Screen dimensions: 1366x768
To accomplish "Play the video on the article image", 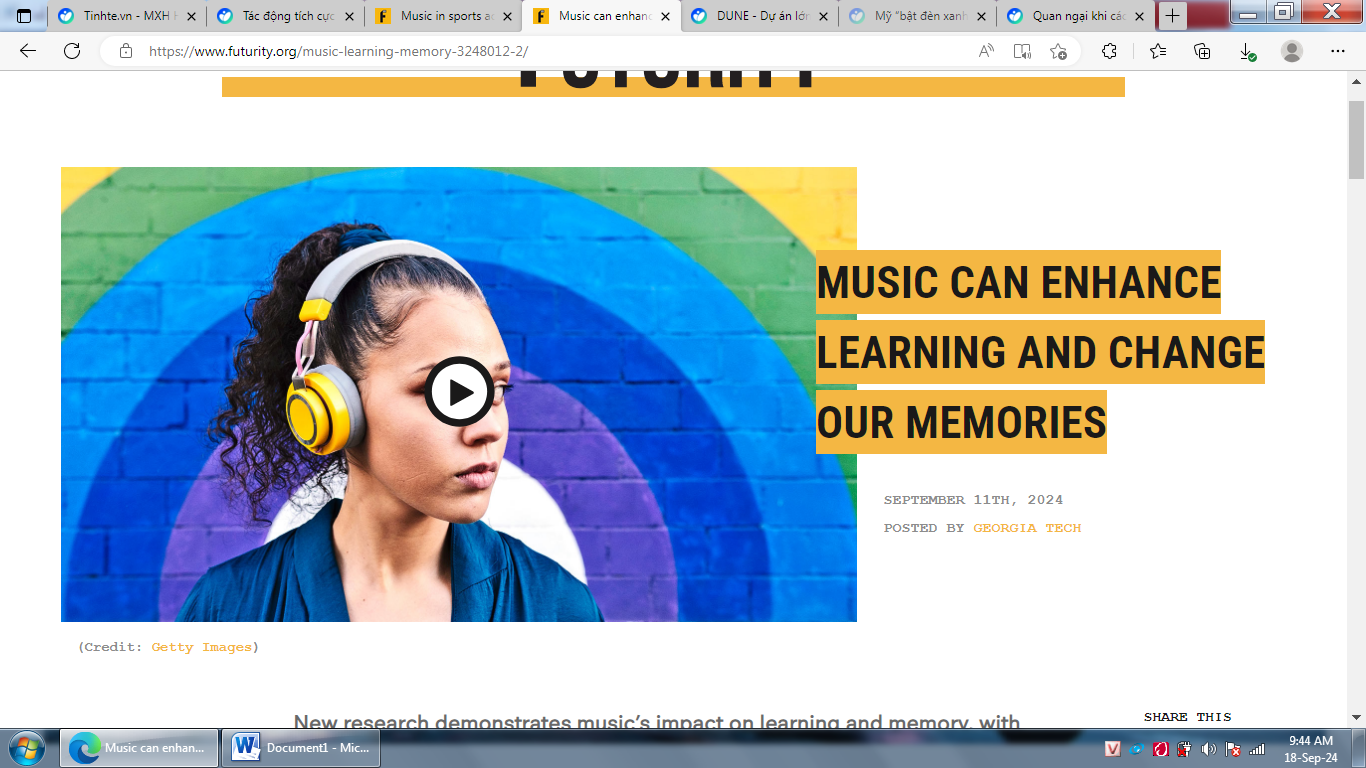I will tap(459, 392).
